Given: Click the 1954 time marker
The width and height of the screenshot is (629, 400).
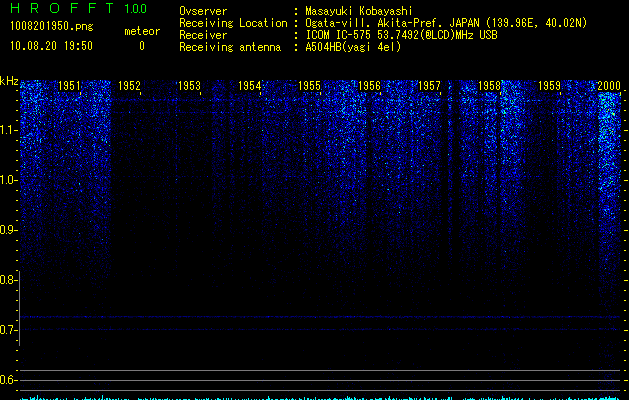Looking at the screenshot, I should tap(250, 86).
